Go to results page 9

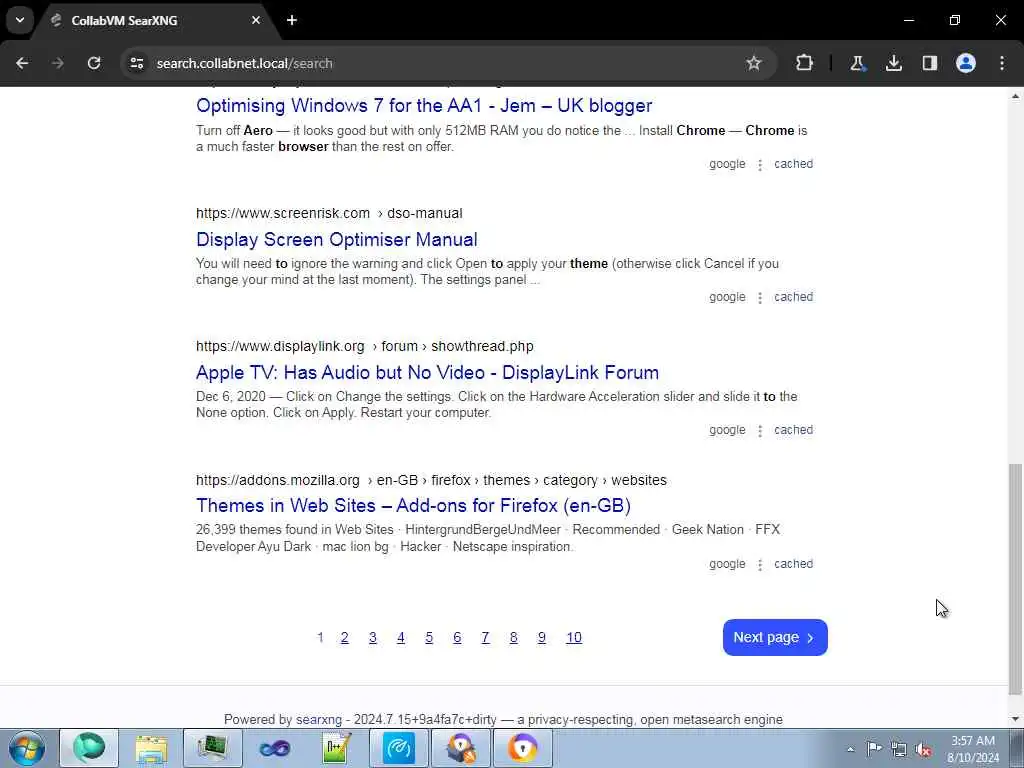[x=541, y=637]
